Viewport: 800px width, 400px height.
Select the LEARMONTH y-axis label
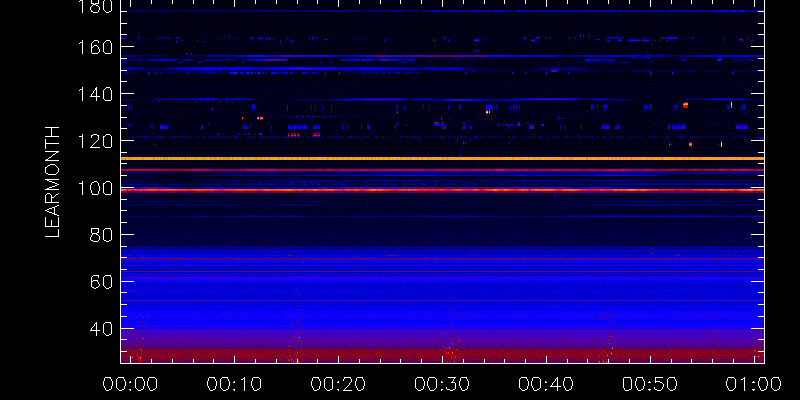[53, 182]
